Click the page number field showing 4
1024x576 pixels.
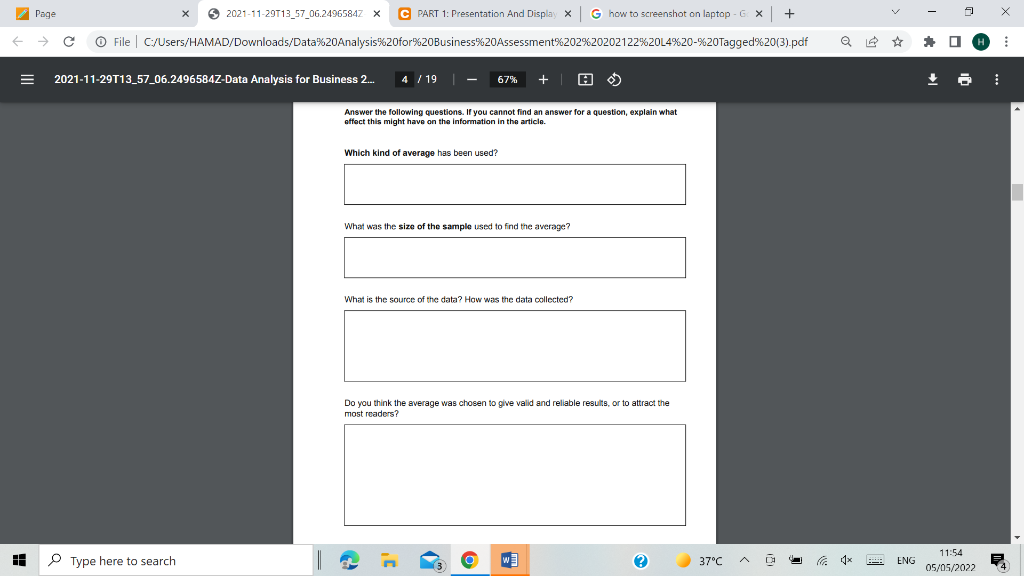pyautogui.click(x=405, y=79)
